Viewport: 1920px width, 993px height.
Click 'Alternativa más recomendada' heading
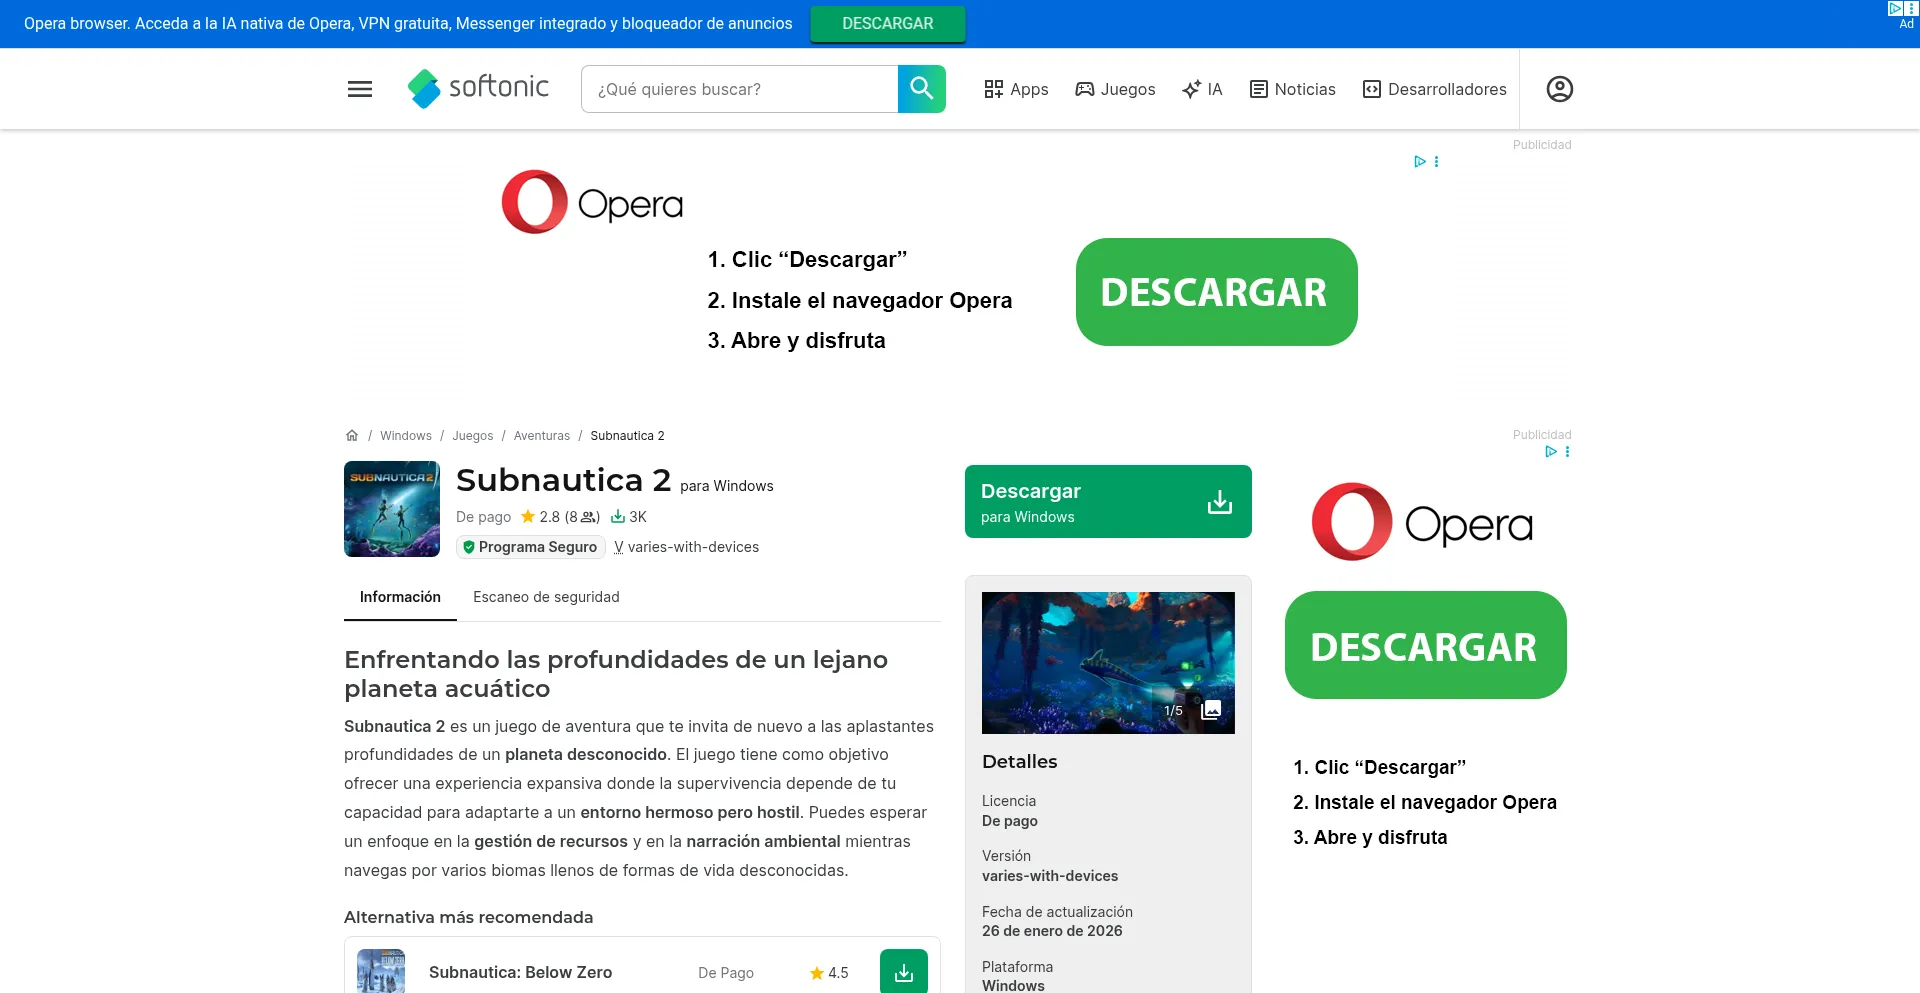468,917
